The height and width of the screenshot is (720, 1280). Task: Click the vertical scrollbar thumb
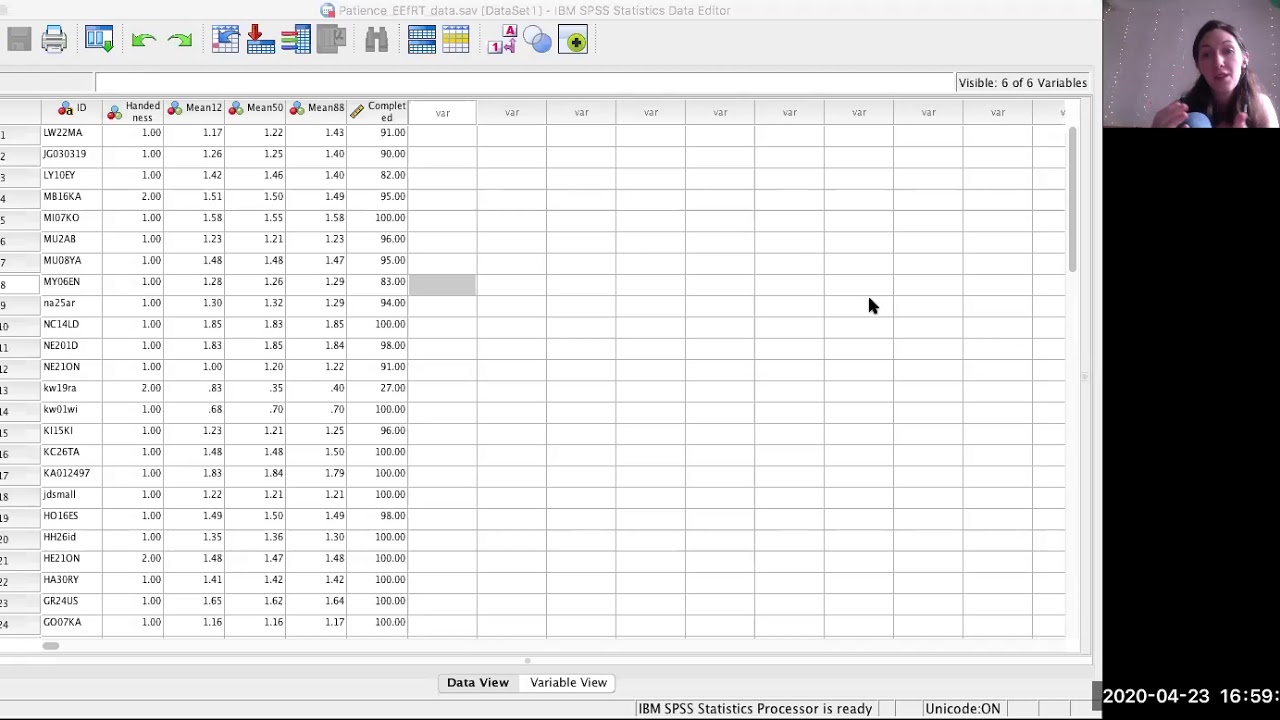(x=1072, y=198)
